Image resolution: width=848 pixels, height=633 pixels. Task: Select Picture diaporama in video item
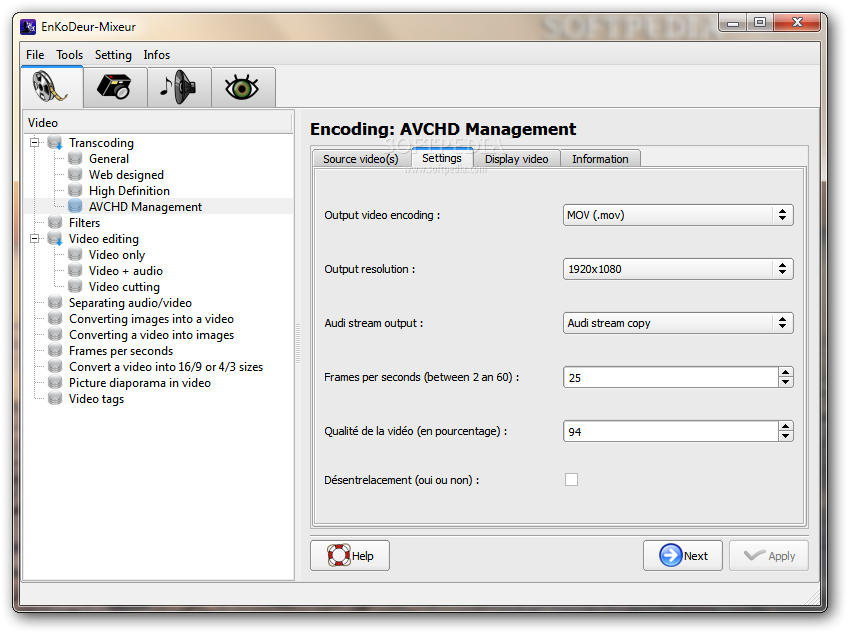(x=140, y=383)
